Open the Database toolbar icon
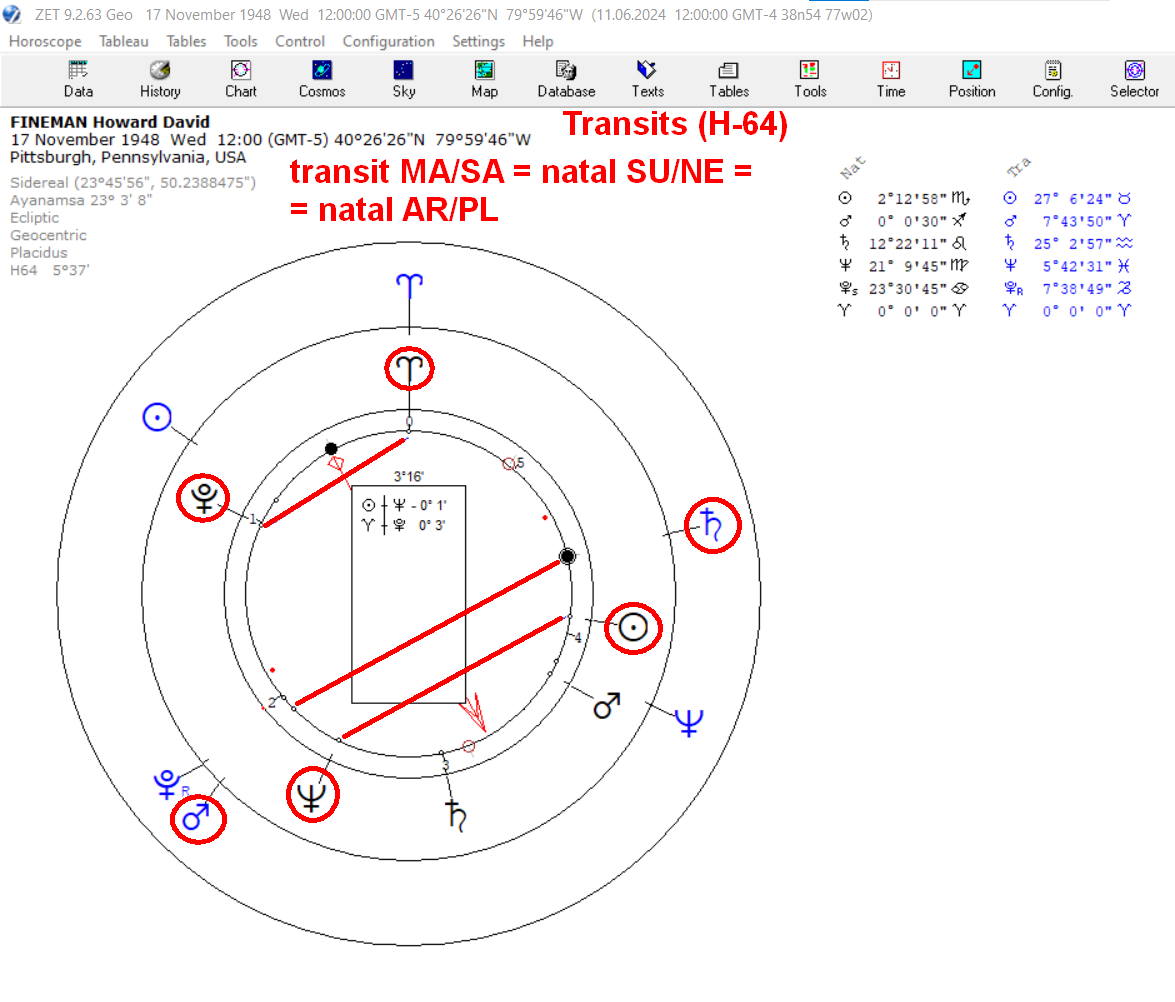This screenshot has width=1175, height=1002. point(566,79)
